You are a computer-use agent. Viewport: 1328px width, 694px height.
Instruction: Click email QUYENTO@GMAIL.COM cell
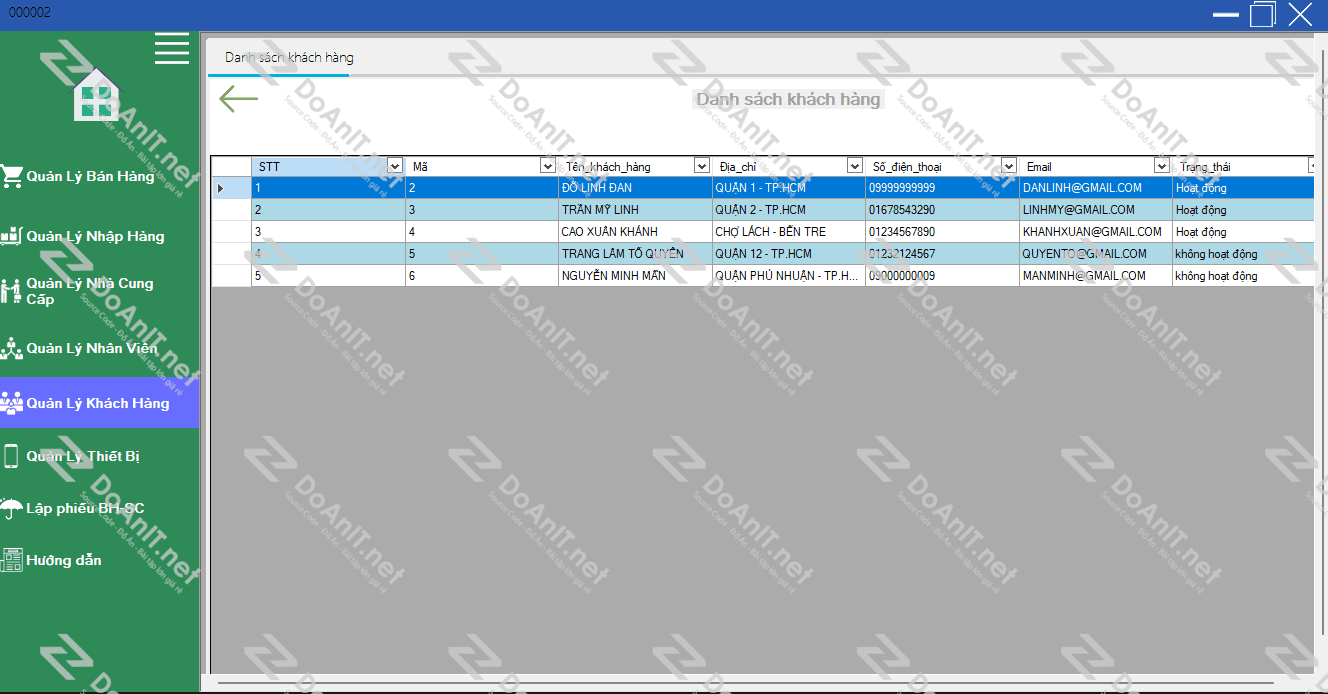pos(1096,254)
